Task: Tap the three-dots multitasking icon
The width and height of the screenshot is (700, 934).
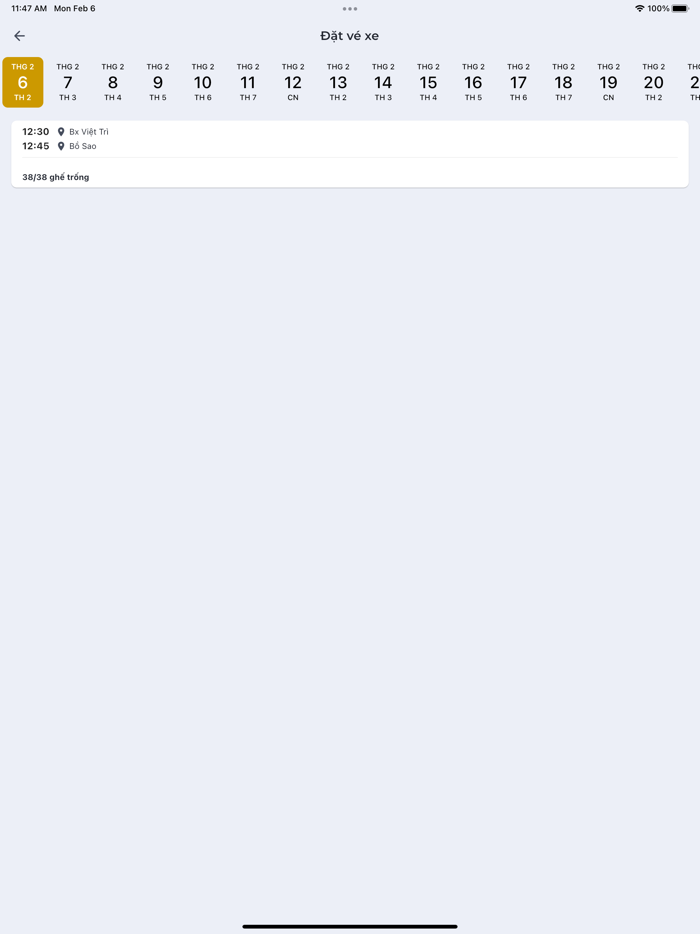Action: click(350, 9)
